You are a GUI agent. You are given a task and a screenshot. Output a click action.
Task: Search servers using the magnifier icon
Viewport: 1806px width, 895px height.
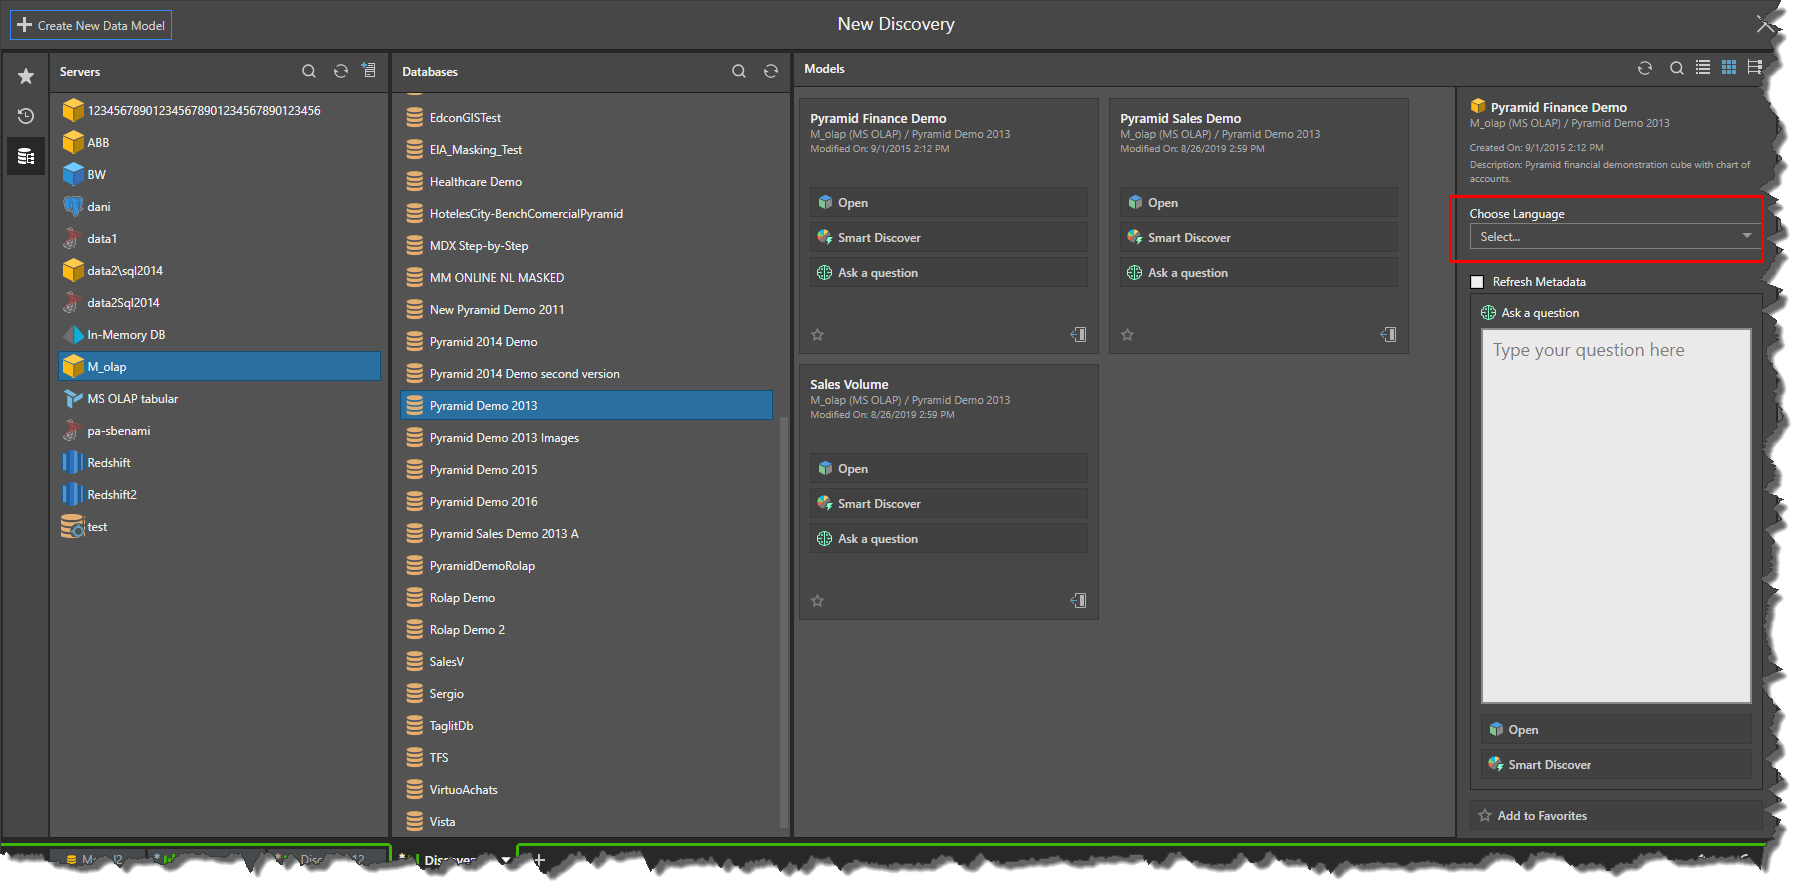pyautogui.click(x=309, y=71)
